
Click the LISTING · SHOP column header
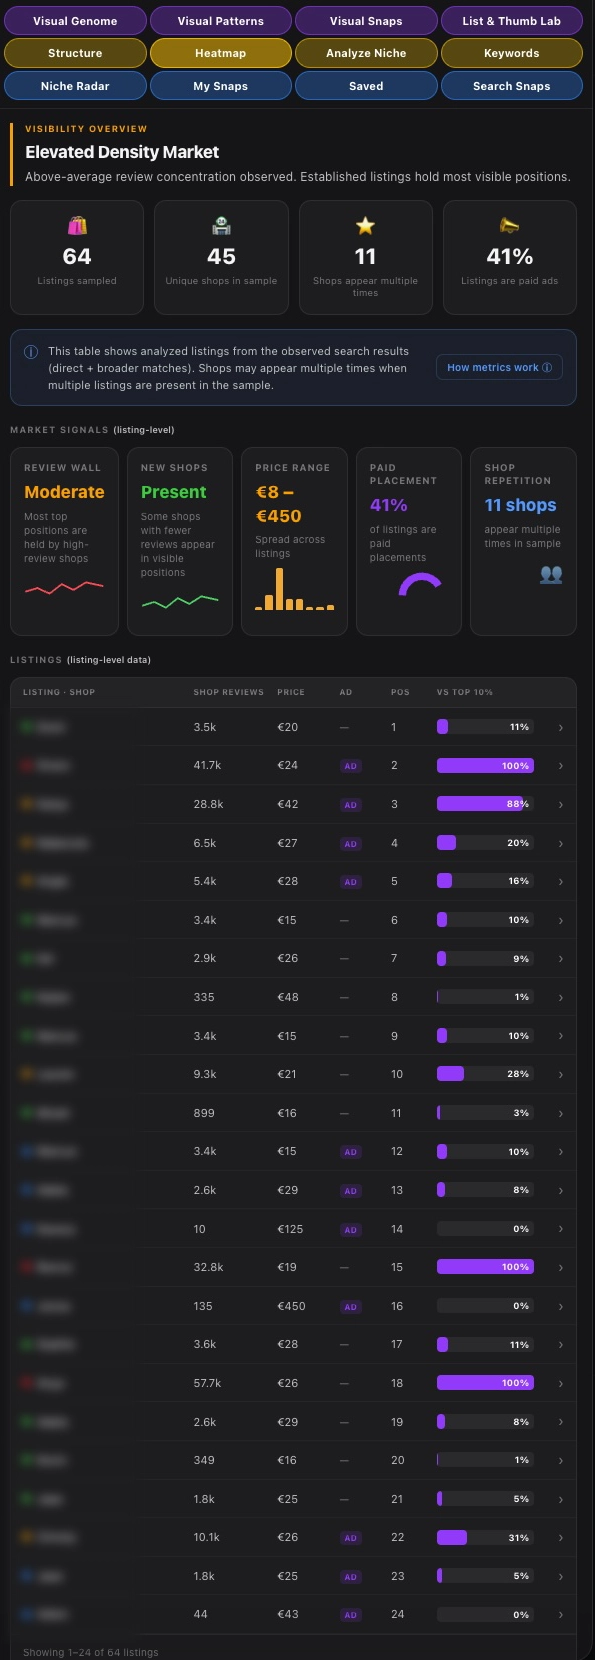(59, 692)
